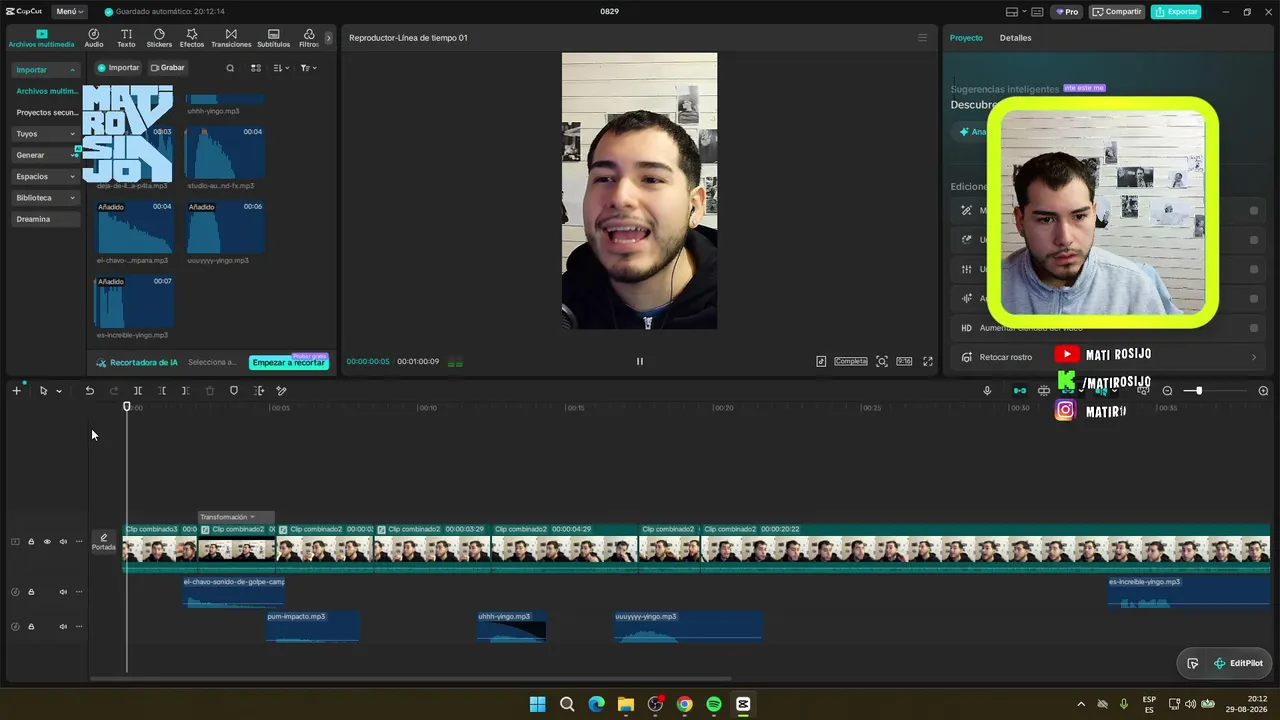Screen dimensions: 1280x720
Task: Hide the main video track
Action: pos(47,542)
